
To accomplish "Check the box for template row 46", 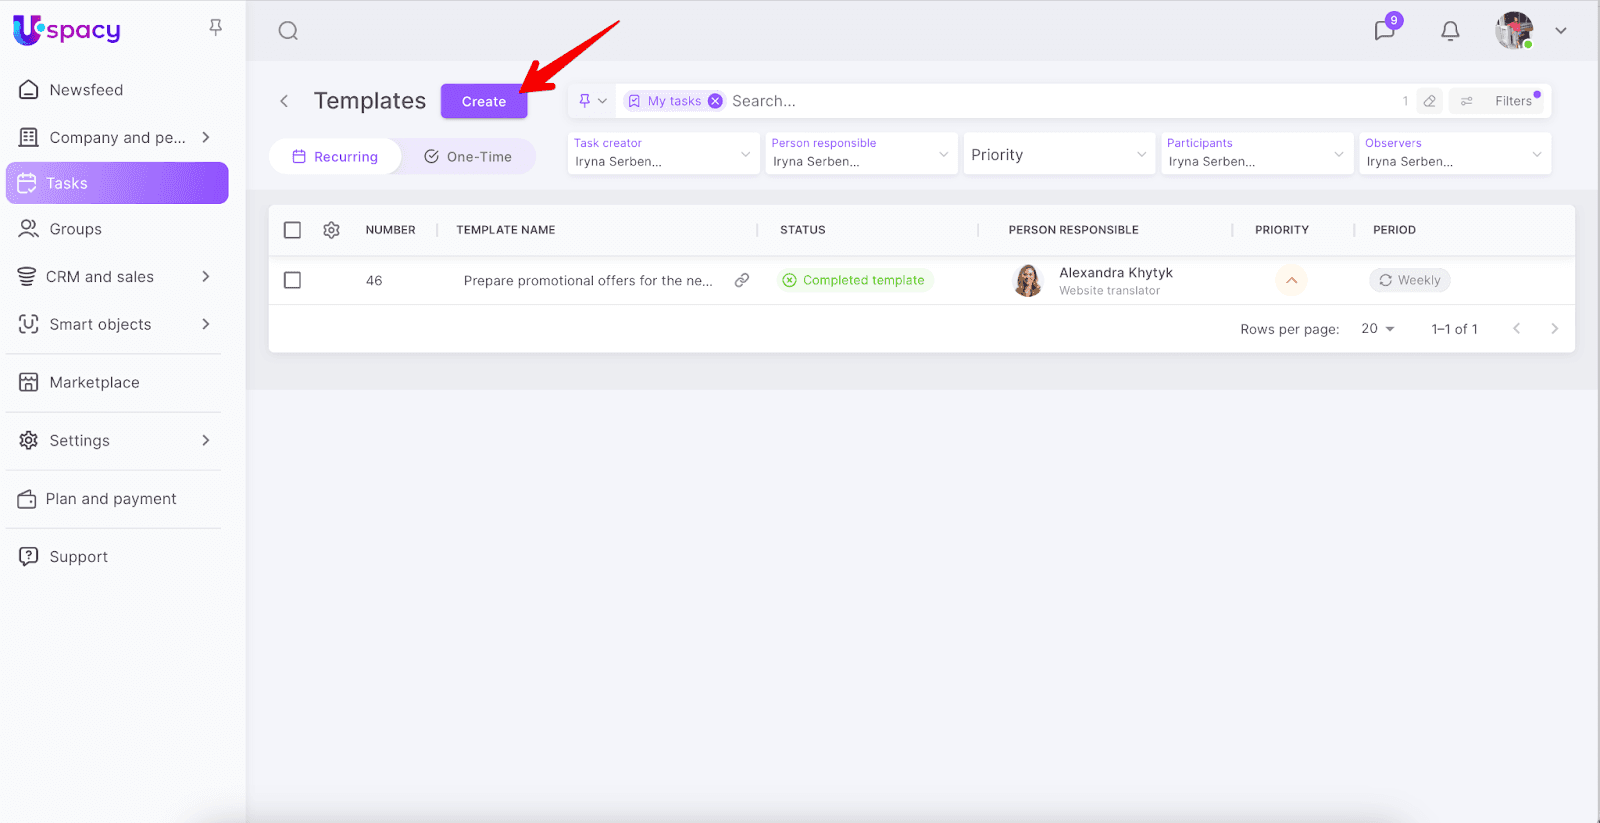I will click(x=292, y=280).
